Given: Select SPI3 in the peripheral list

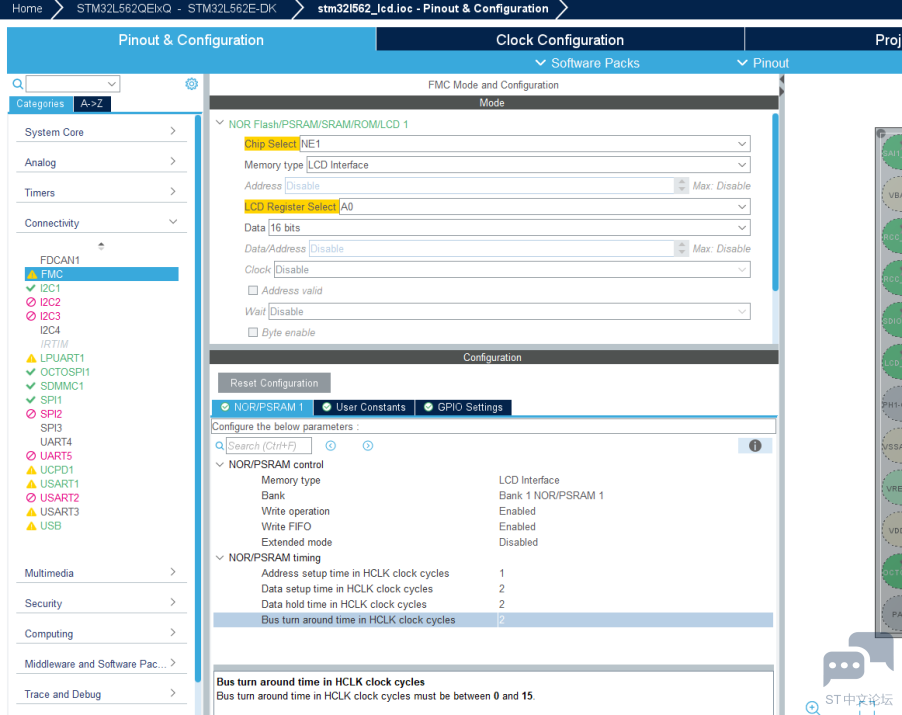Looking at the screenshot, I should (x=51, y=428).
